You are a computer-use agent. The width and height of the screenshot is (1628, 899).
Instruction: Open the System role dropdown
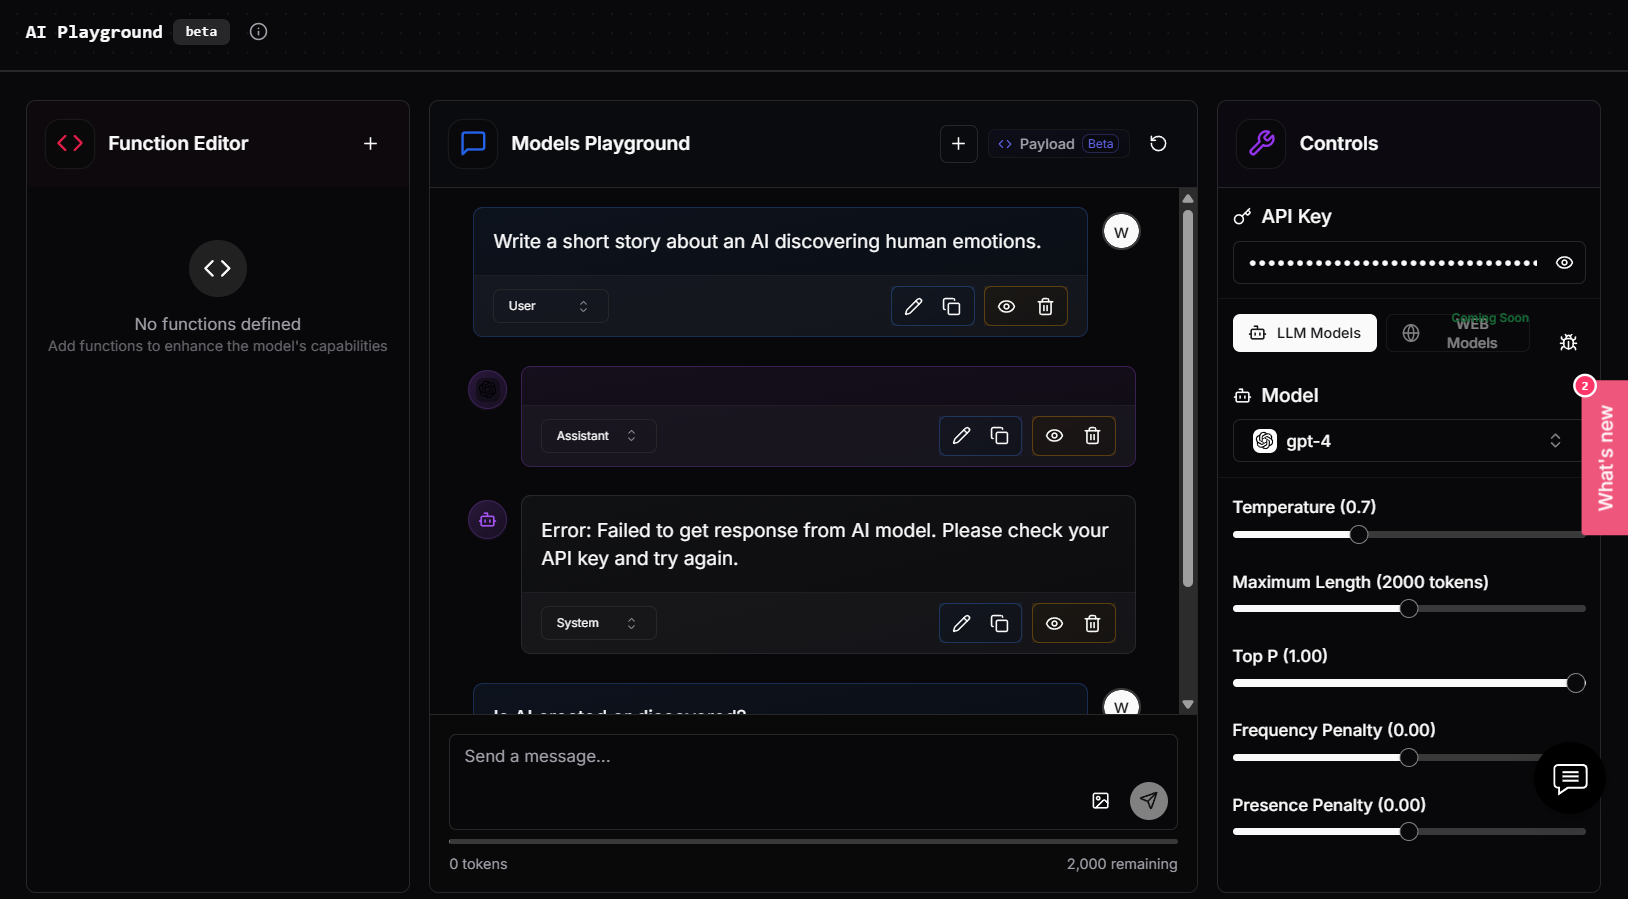[598, 623]
